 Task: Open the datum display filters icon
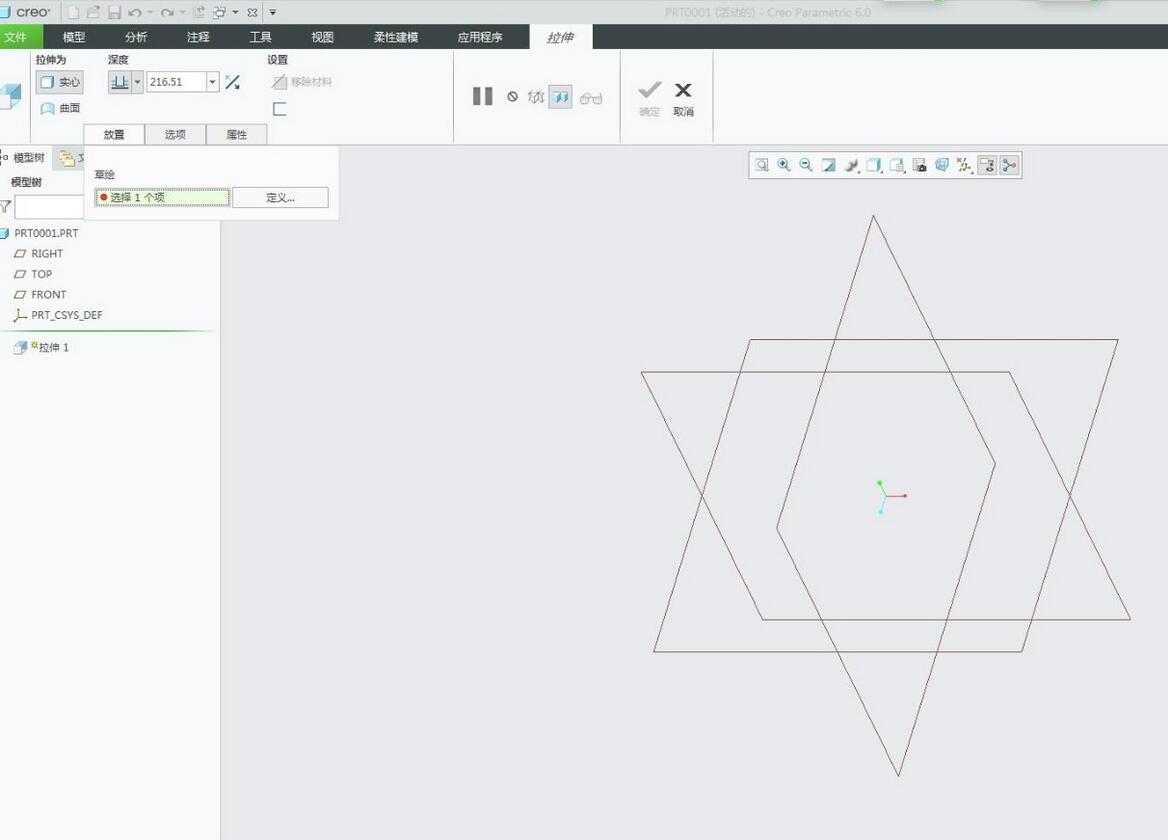pos(965,165)
